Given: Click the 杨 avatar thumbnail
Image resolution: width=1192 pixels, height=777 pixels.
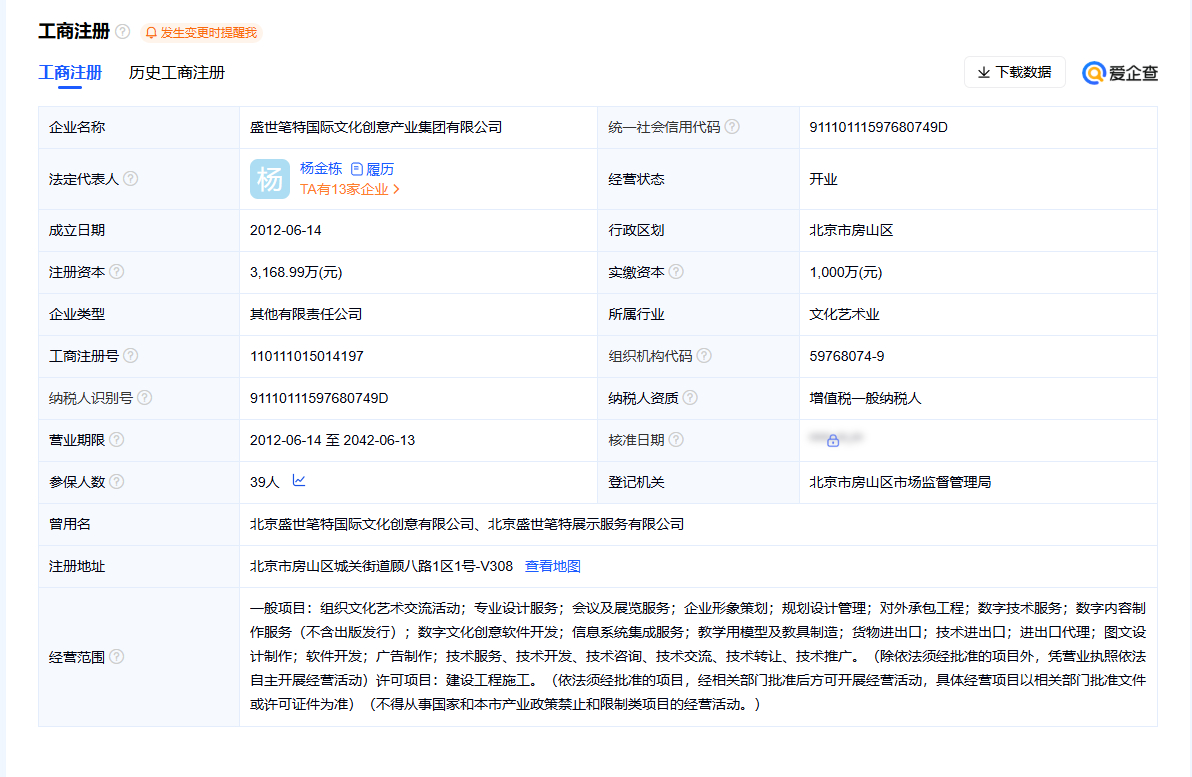Looking at the screenshot, I should click(270, 179).
